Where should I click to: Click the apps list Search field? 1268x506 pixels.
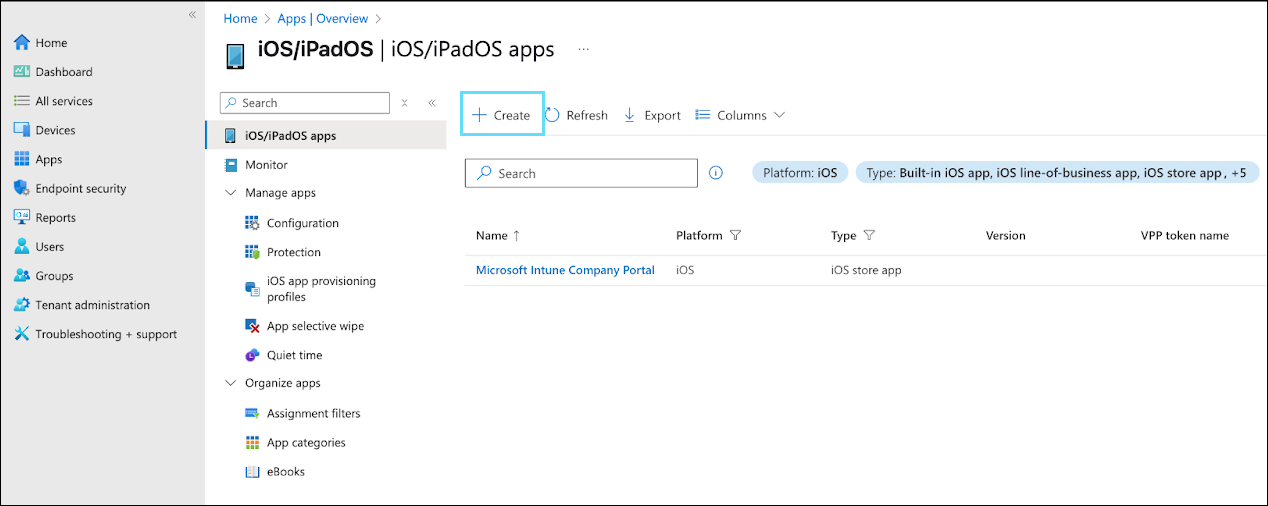point(581,173)
